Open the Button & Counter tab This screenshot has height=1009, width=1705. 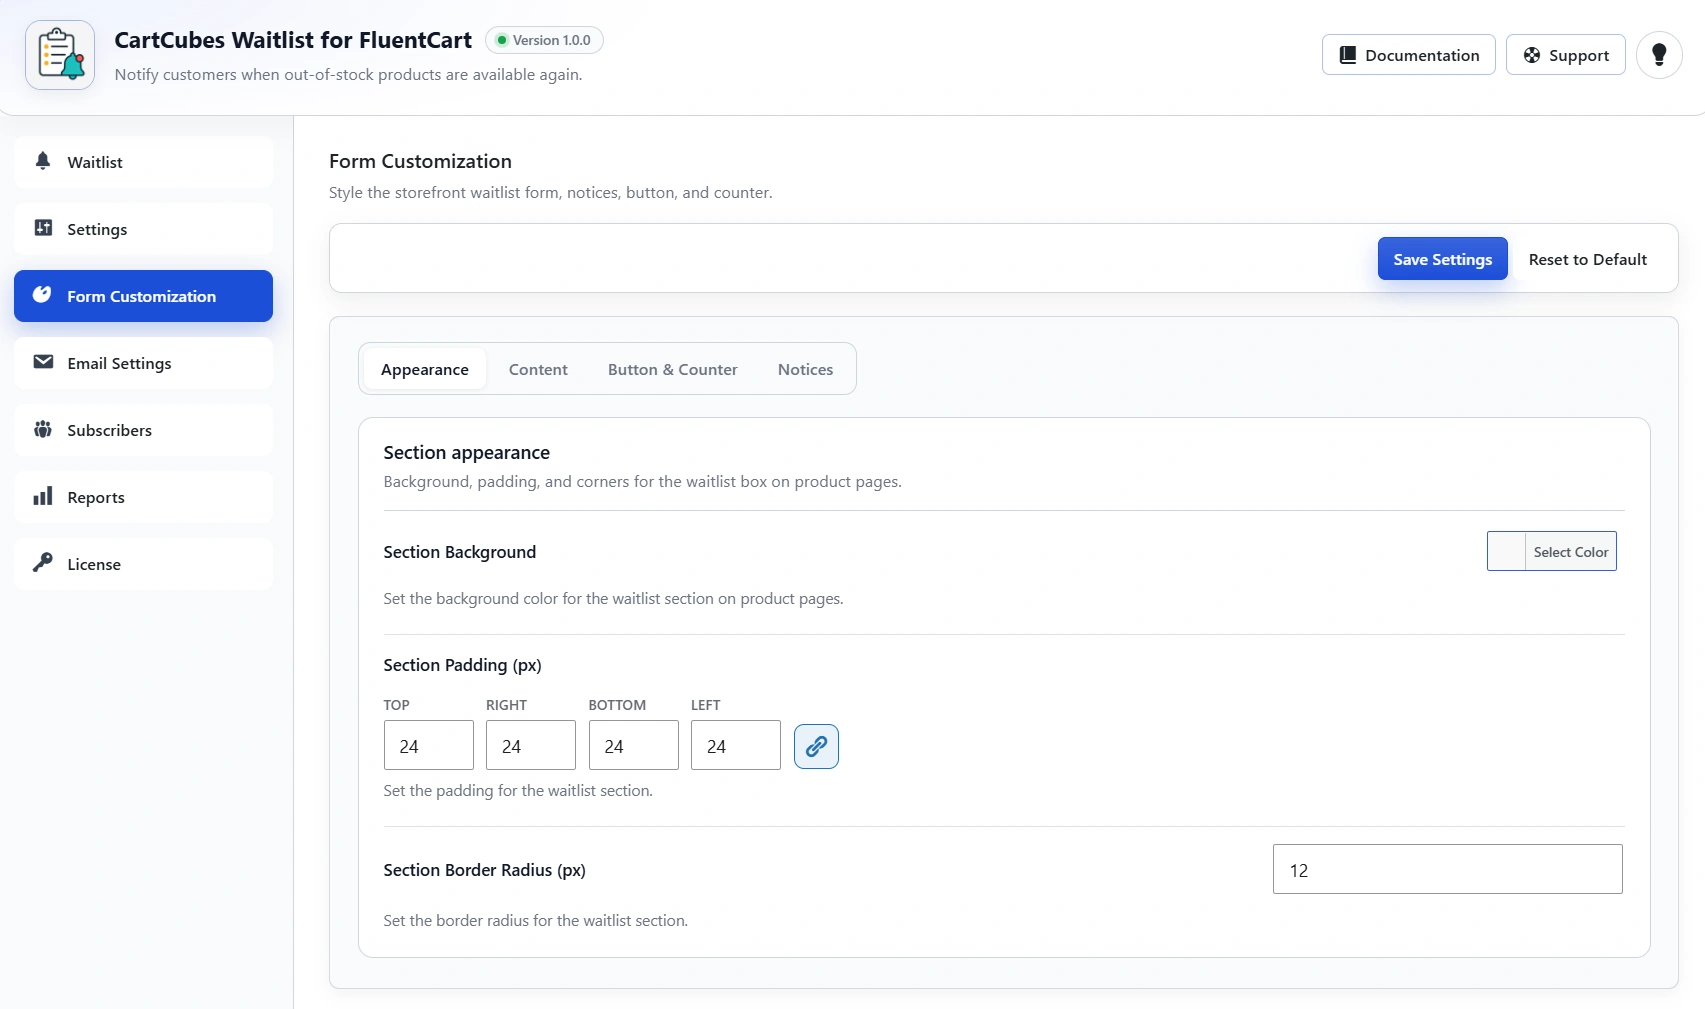click(x=673, y=369)
